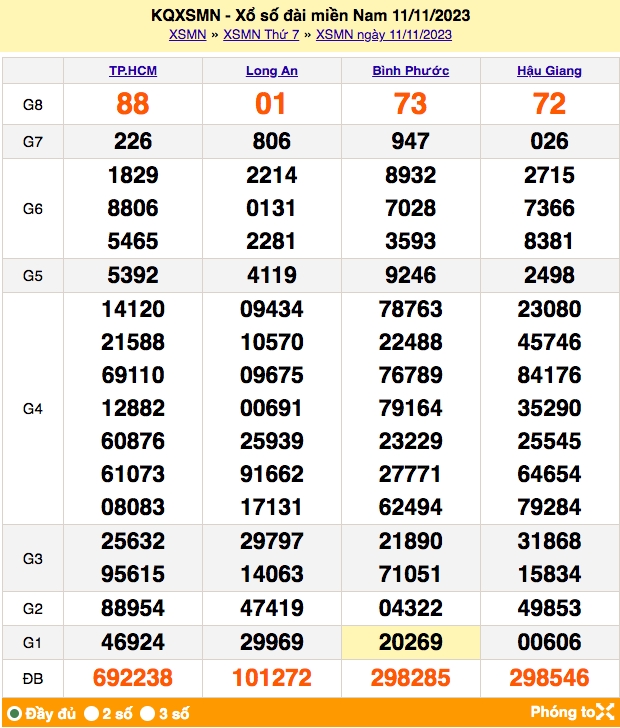Click G8 result 01 for Long An

270,104
